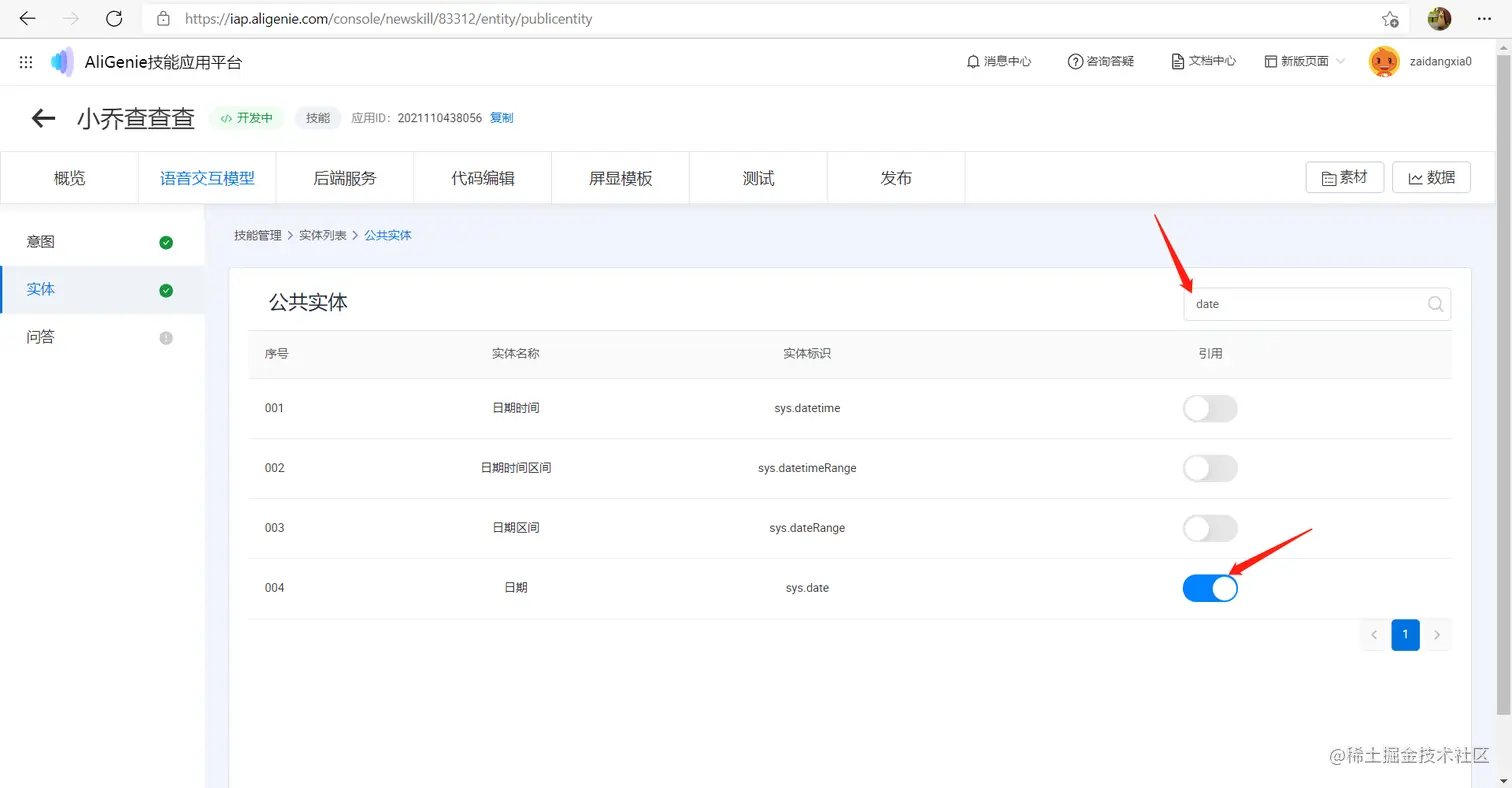Select 实体 in the left sidebar
1512x788 pixels.
click(102, 290)
